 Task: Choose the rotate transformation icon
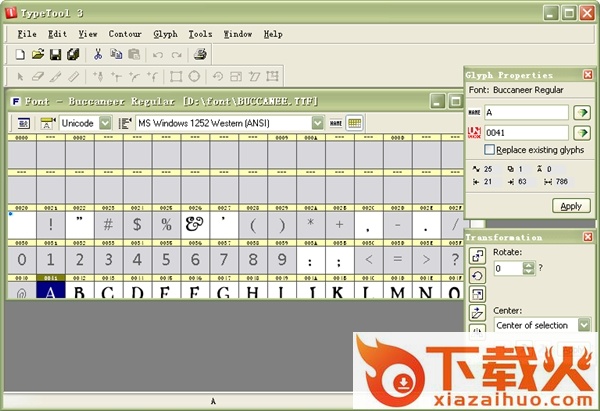click(477, 276)
